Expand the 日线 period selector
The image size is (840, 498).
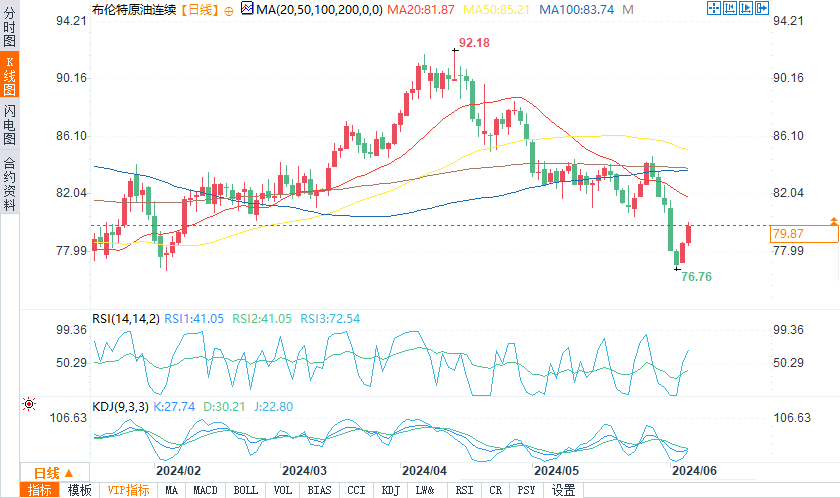[54, 473]
